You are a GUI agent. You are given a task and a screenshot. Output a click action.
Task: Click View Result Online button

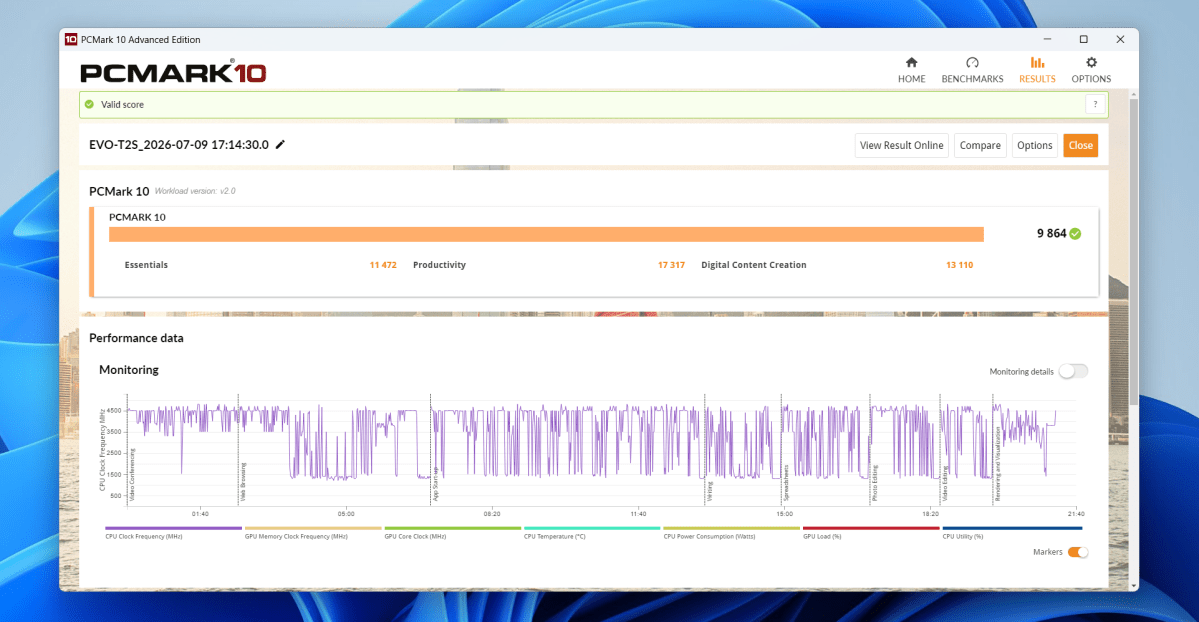coord(902,145)
